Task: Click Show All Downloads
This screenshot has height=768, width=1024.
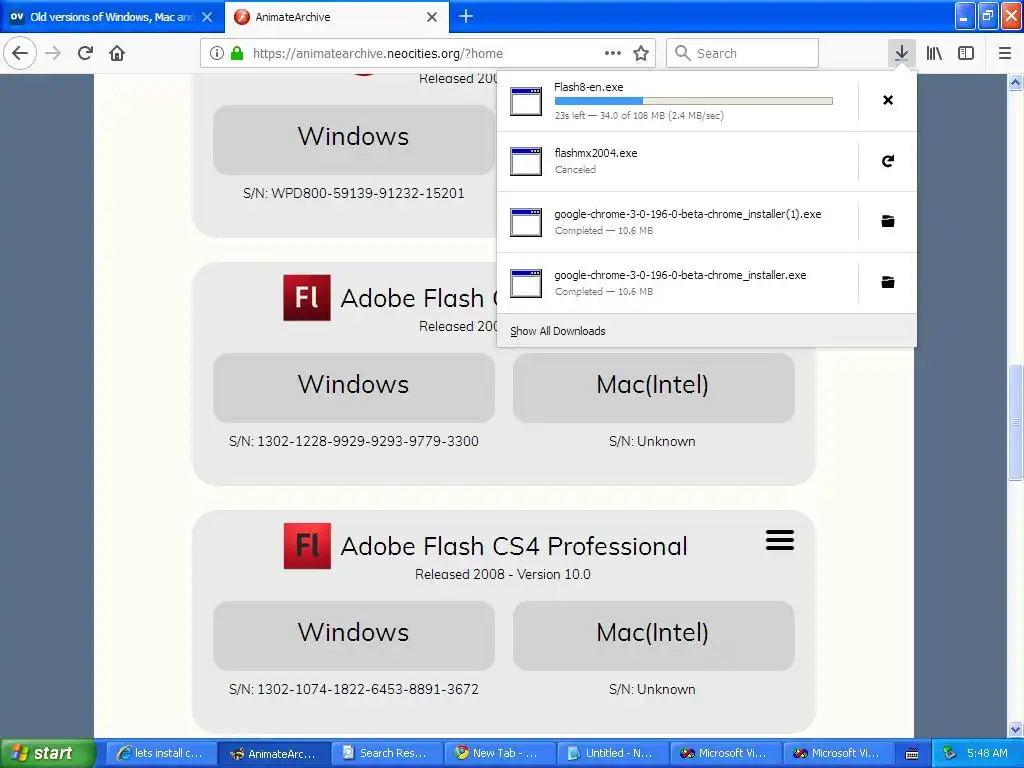Action: pos(557,331)
